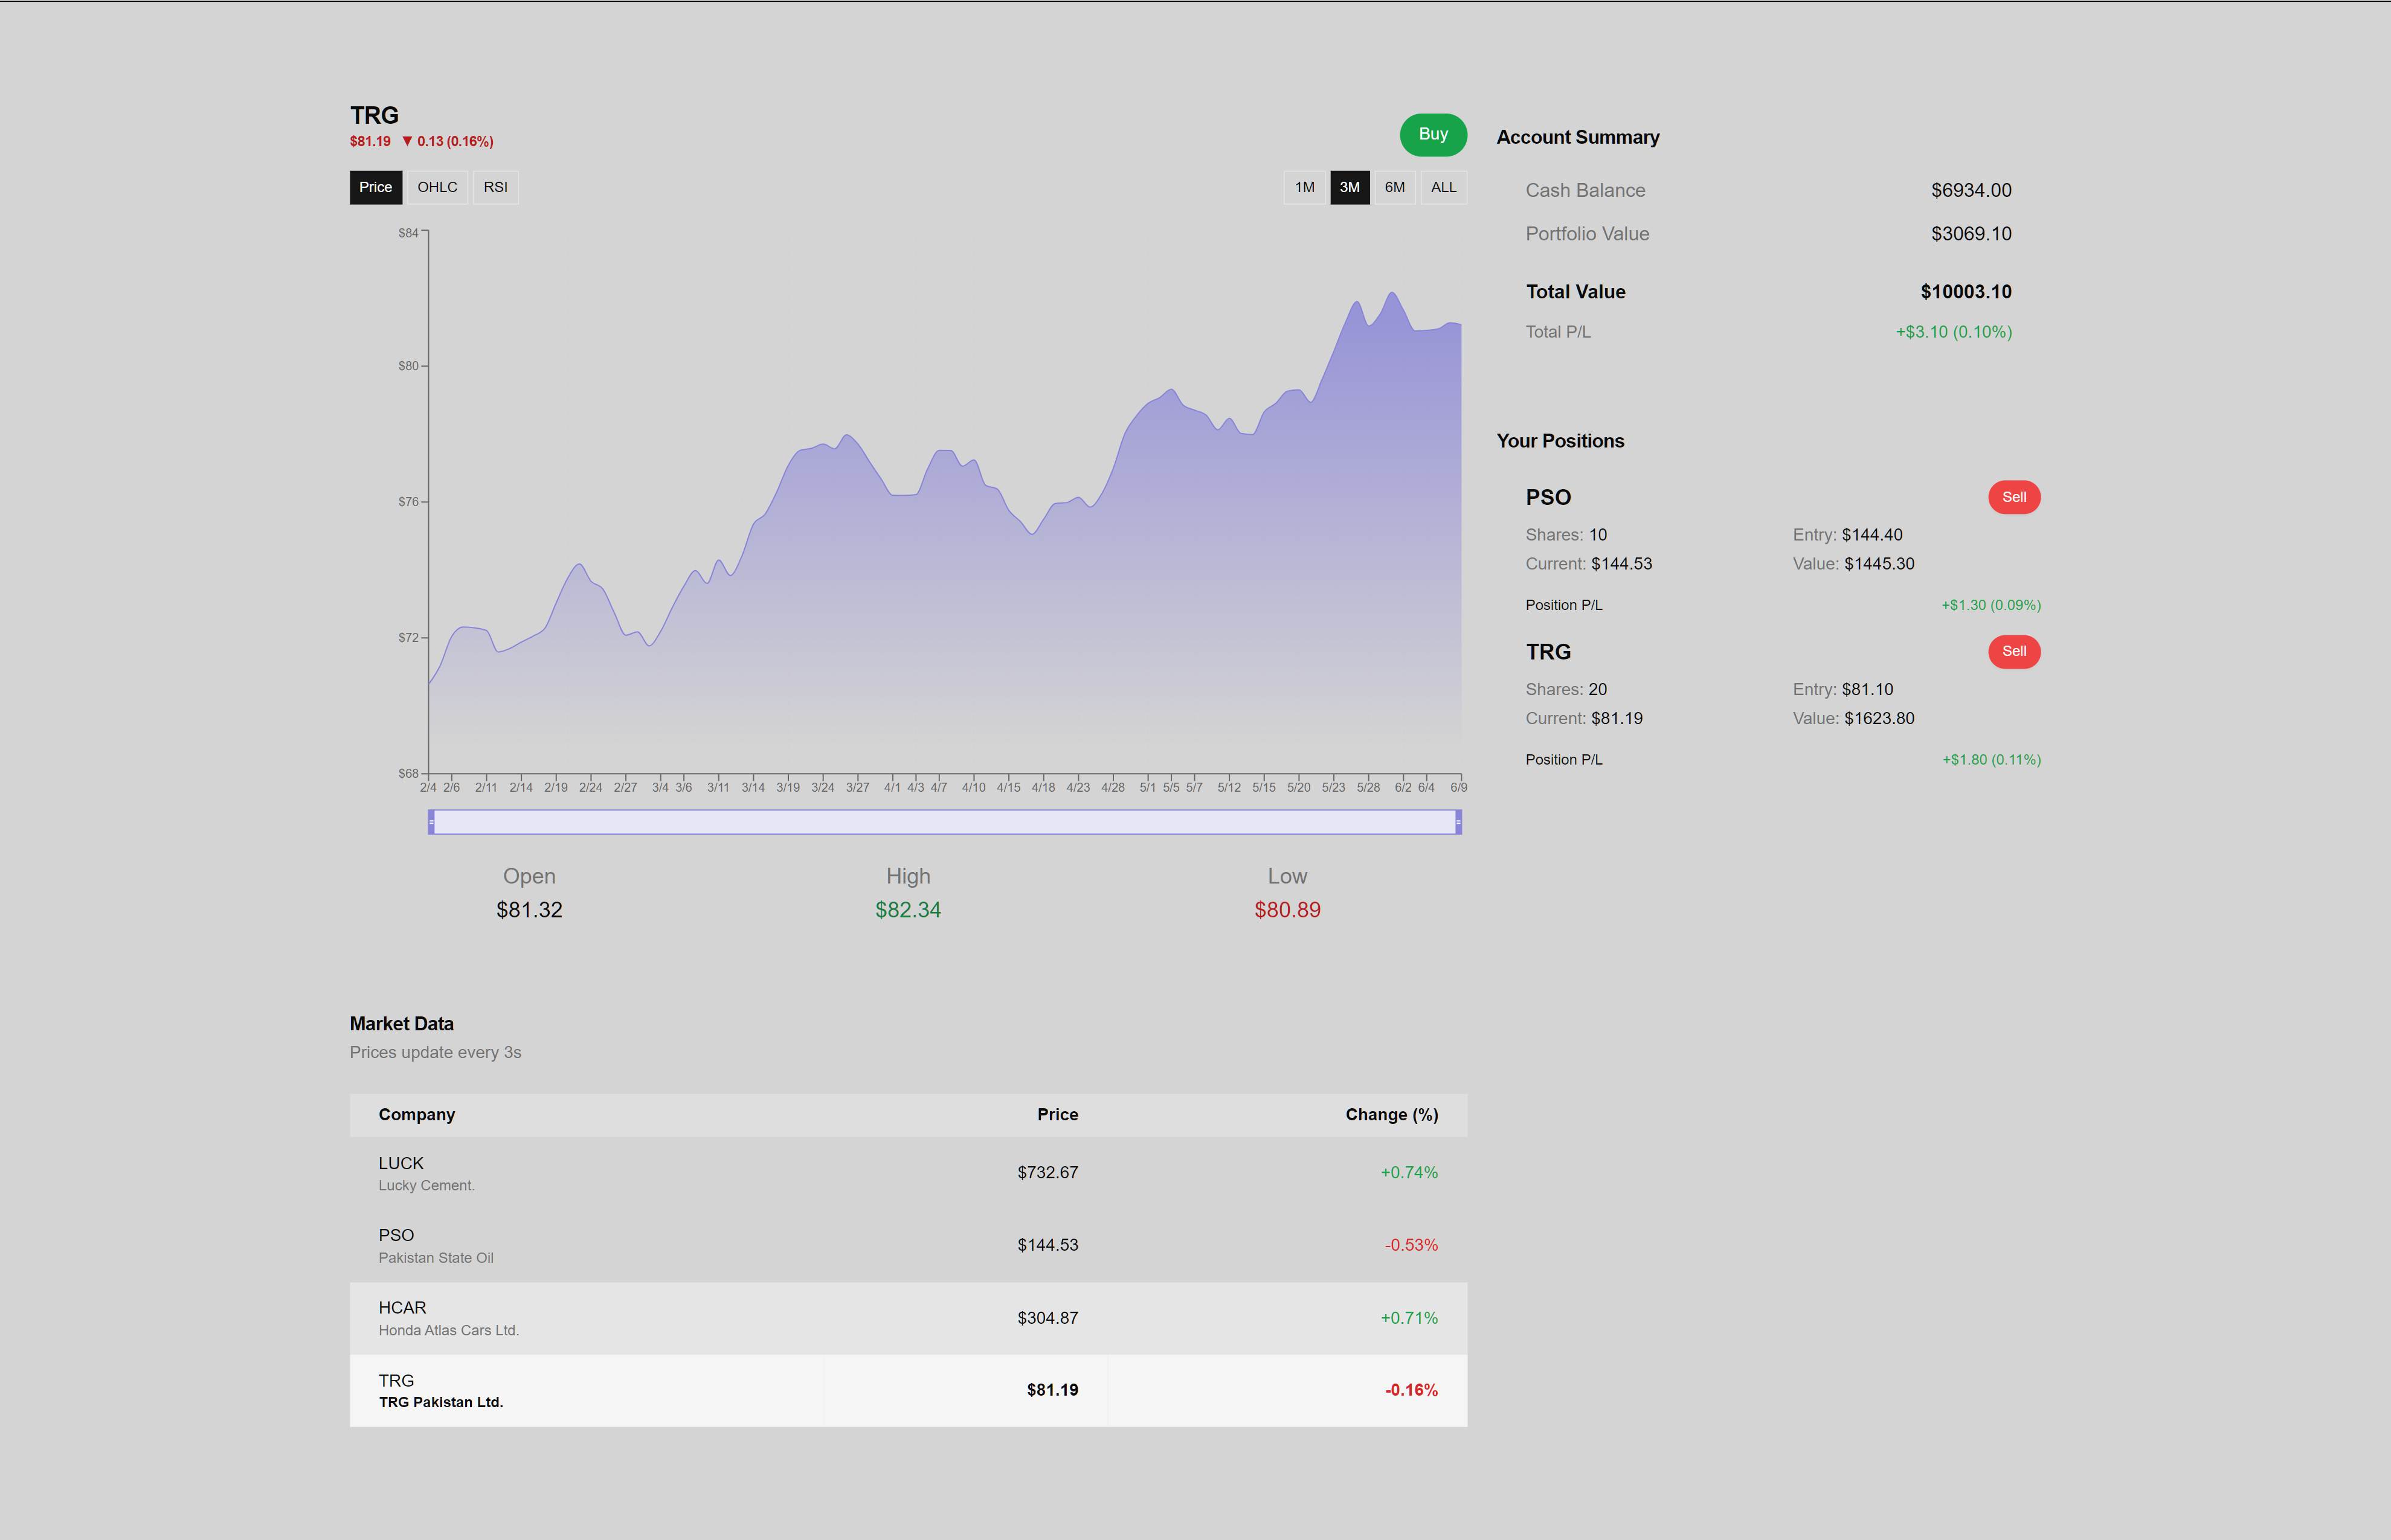2391x1540 pixels.
Task: Click the TRG chart title
Action: point(374,115)
